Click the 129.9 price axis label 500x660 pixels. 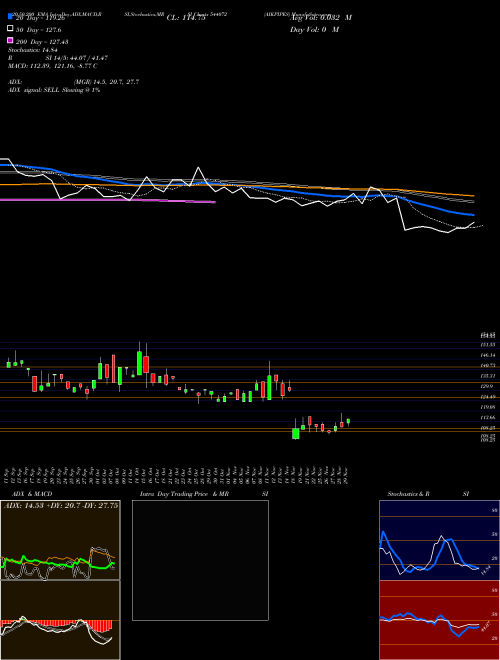(488, 386)
